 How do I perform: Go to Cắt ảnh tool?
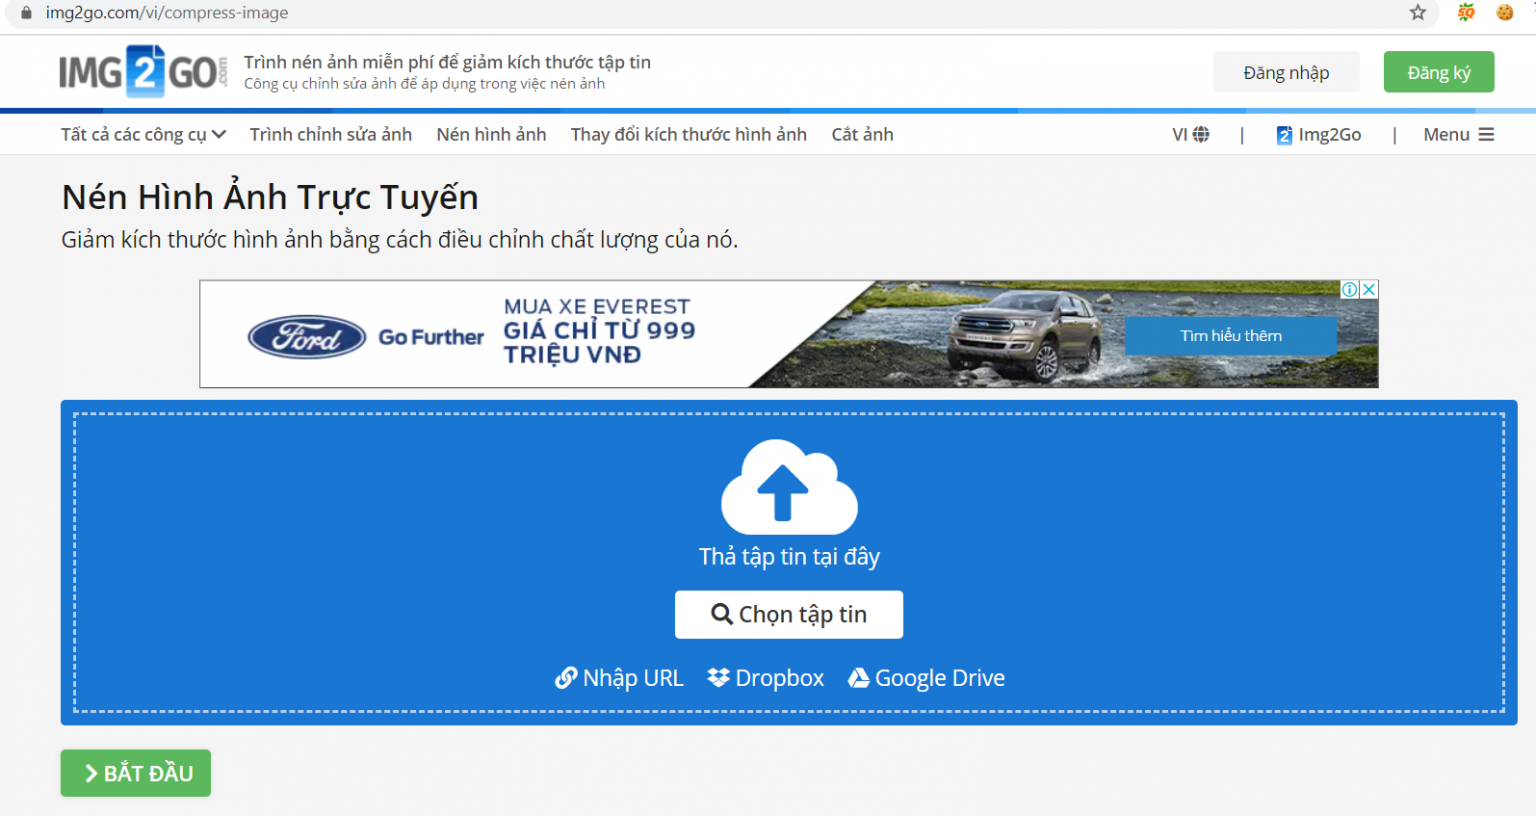tap(862, 134)
